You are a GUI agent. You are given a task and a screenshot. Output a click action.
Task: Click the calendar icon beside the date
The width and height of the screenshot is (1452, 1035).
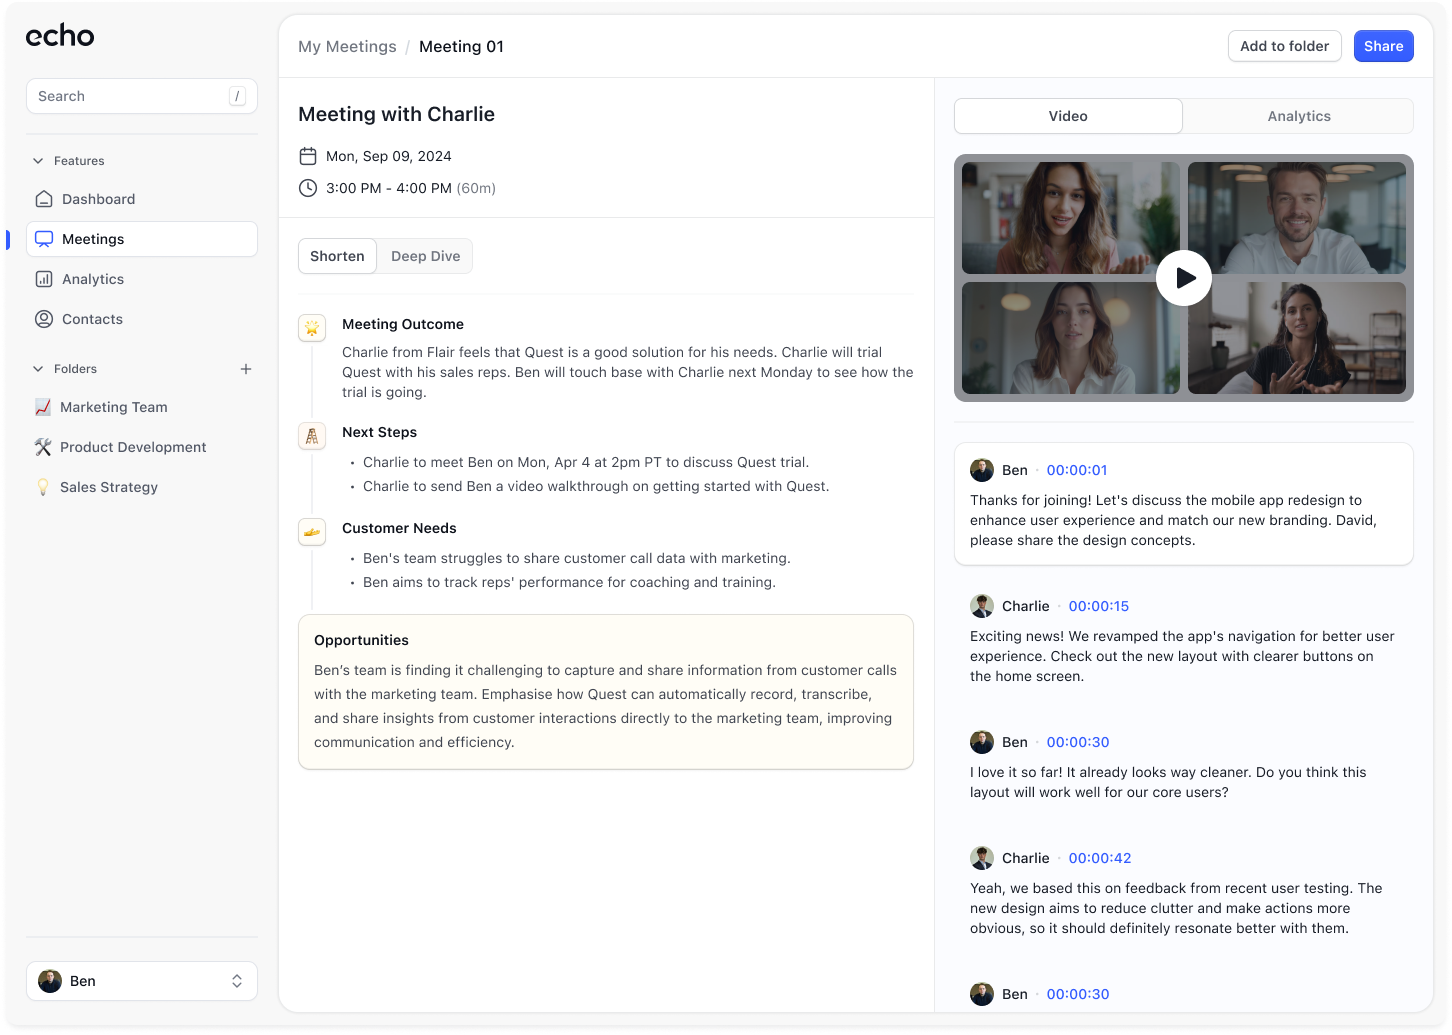[308, 156]
